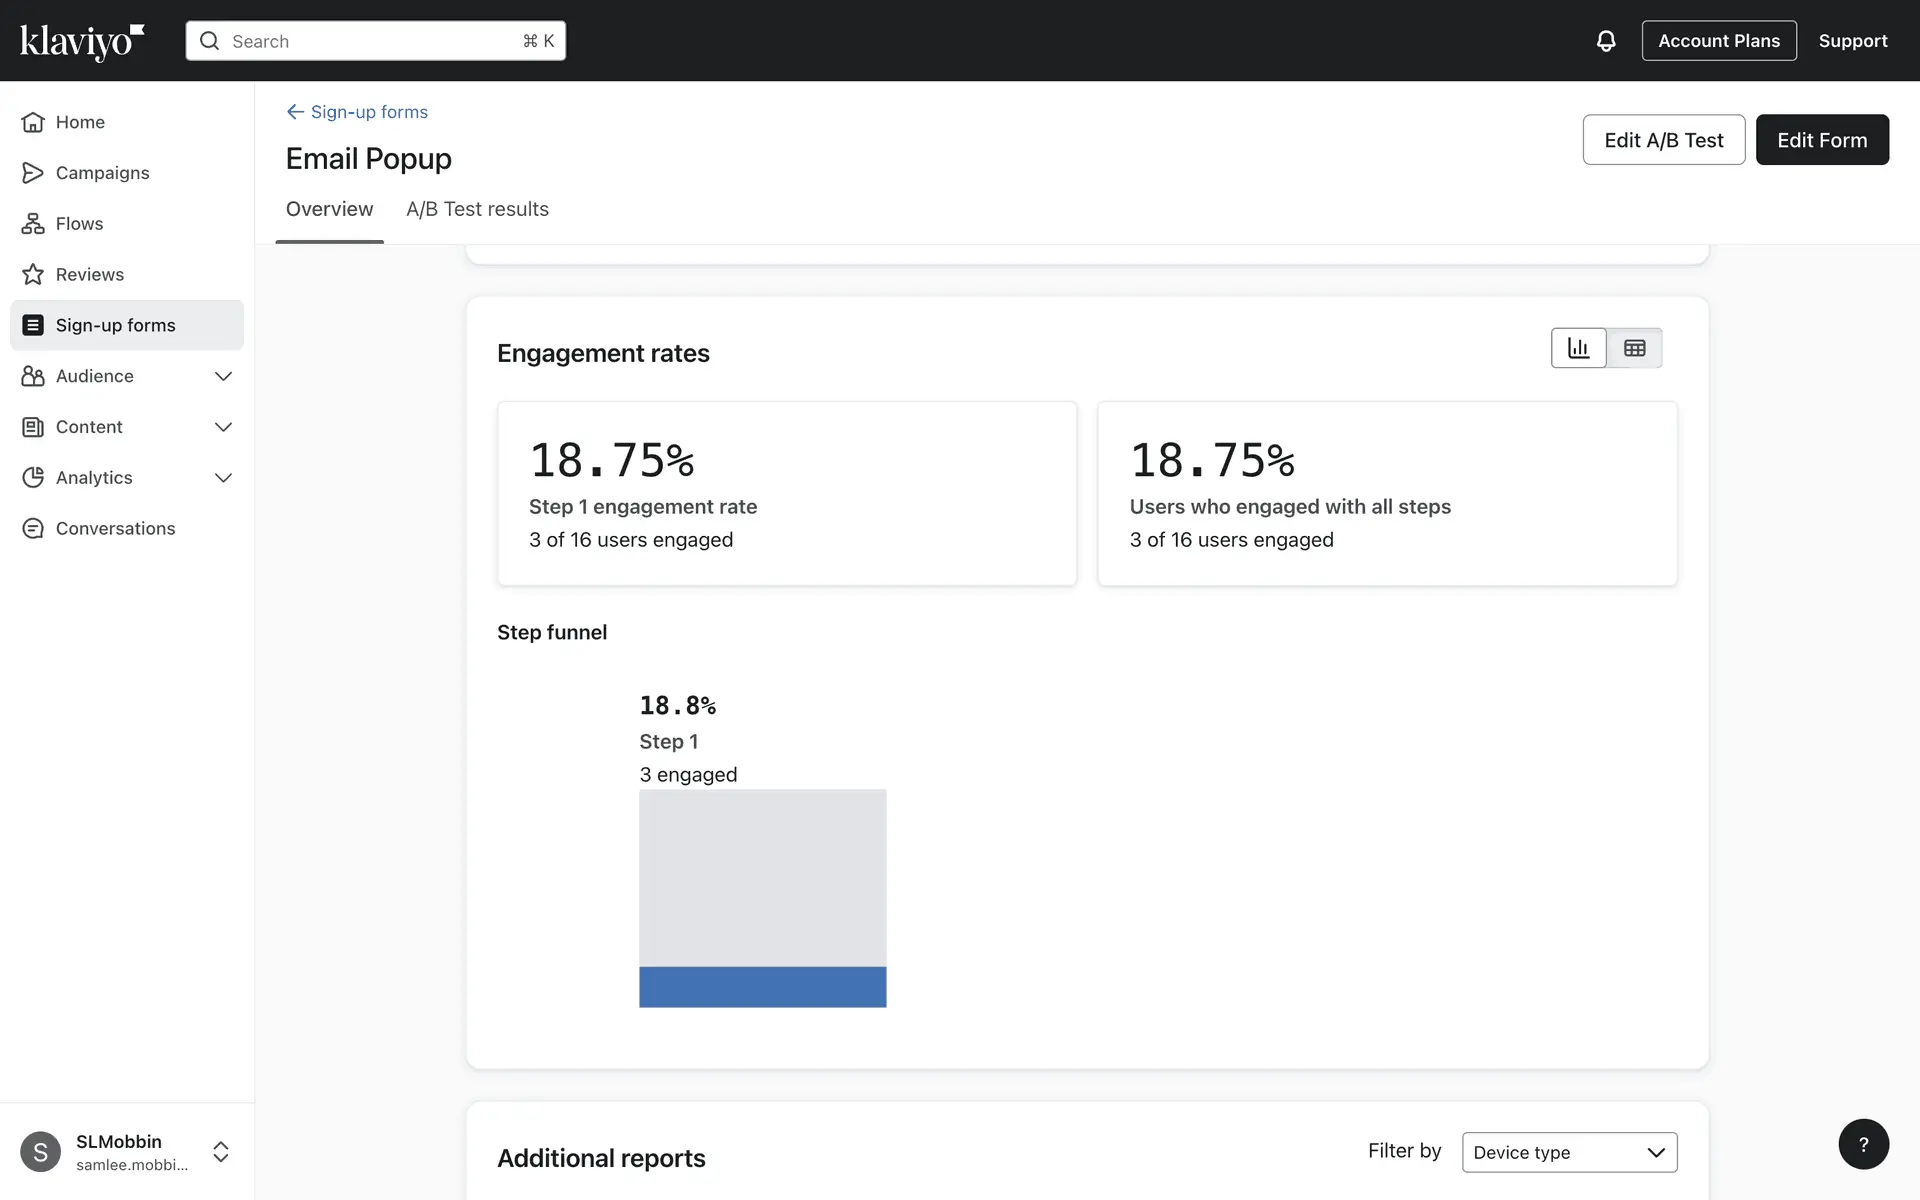Screen dimensions: 1920x1200
Task: Click the Flows icon in sidebar
Action: coord(33,224)
